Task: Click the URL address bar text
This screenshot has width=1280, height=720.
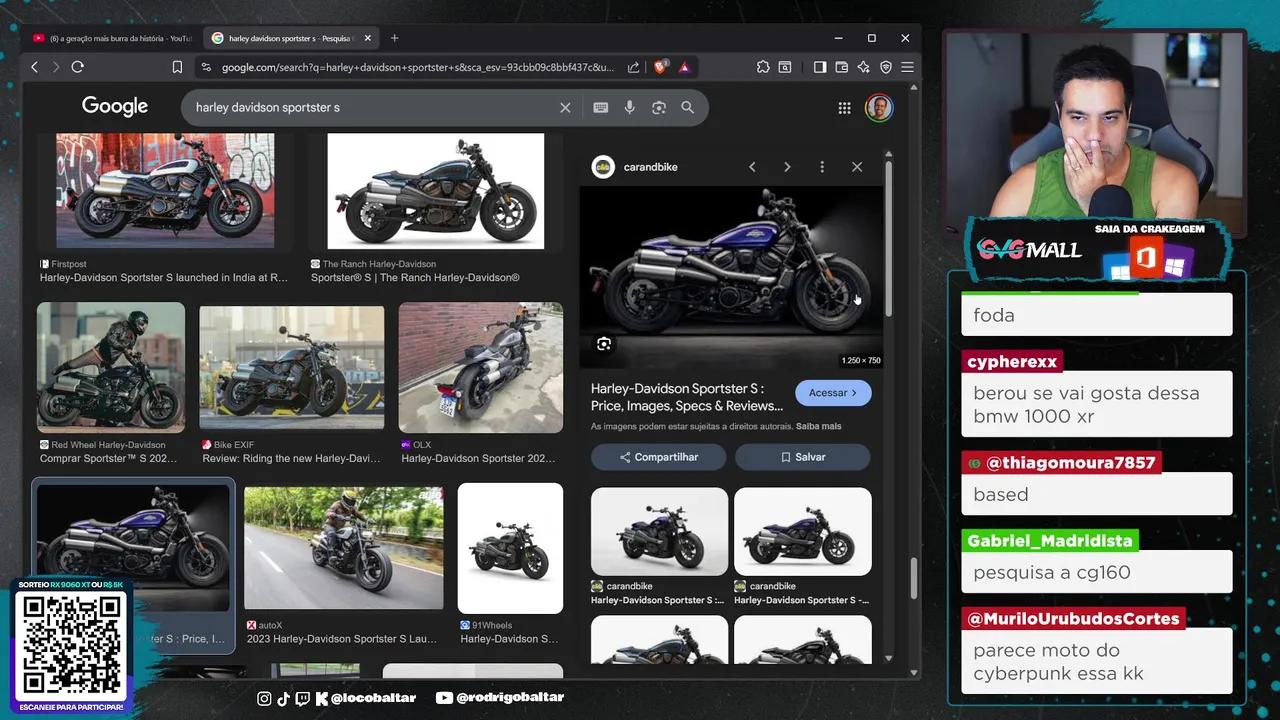Action: pos(417,67)
